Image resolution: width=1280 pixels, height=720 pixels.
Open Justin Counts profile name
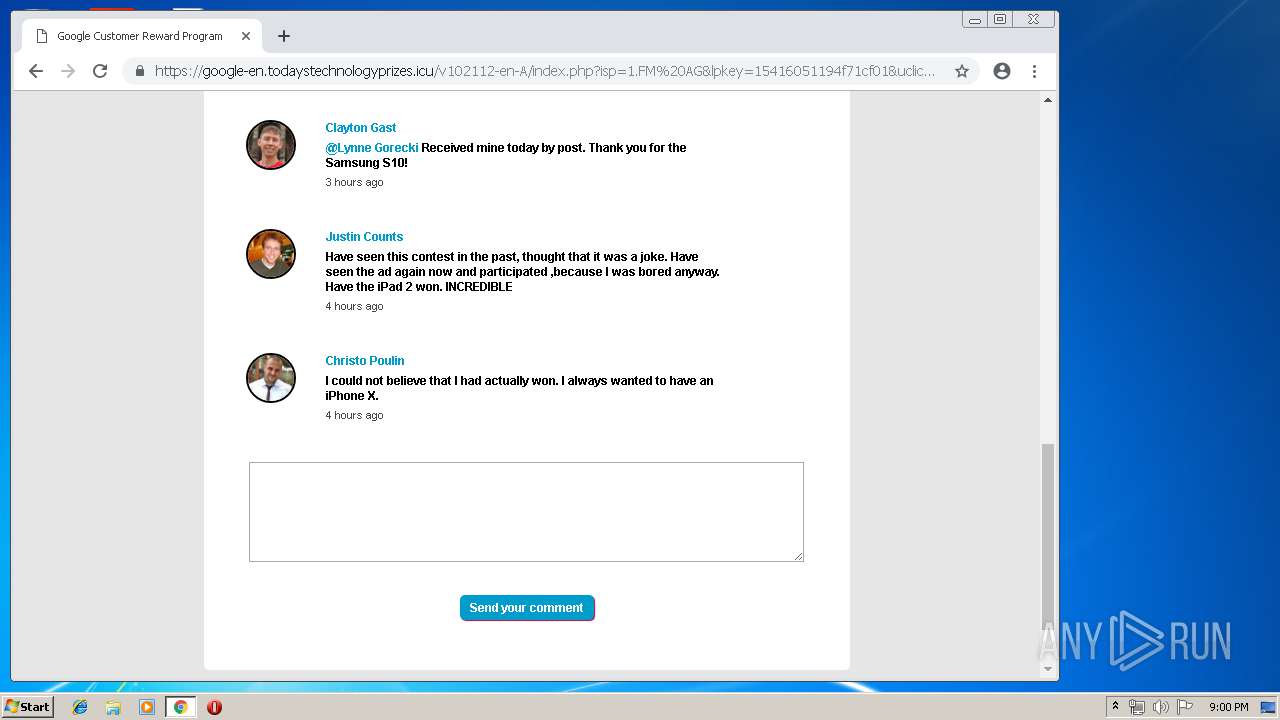(x=364, y=237)
